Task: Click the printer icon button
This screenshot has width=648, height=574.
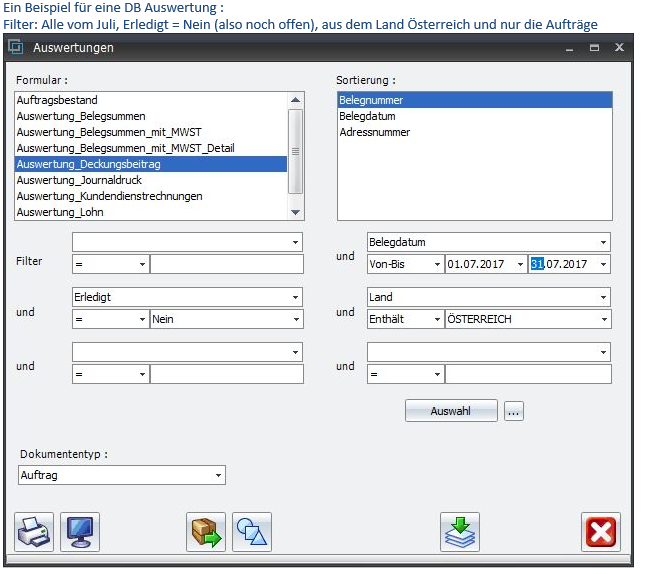Action: coord(35,531)
